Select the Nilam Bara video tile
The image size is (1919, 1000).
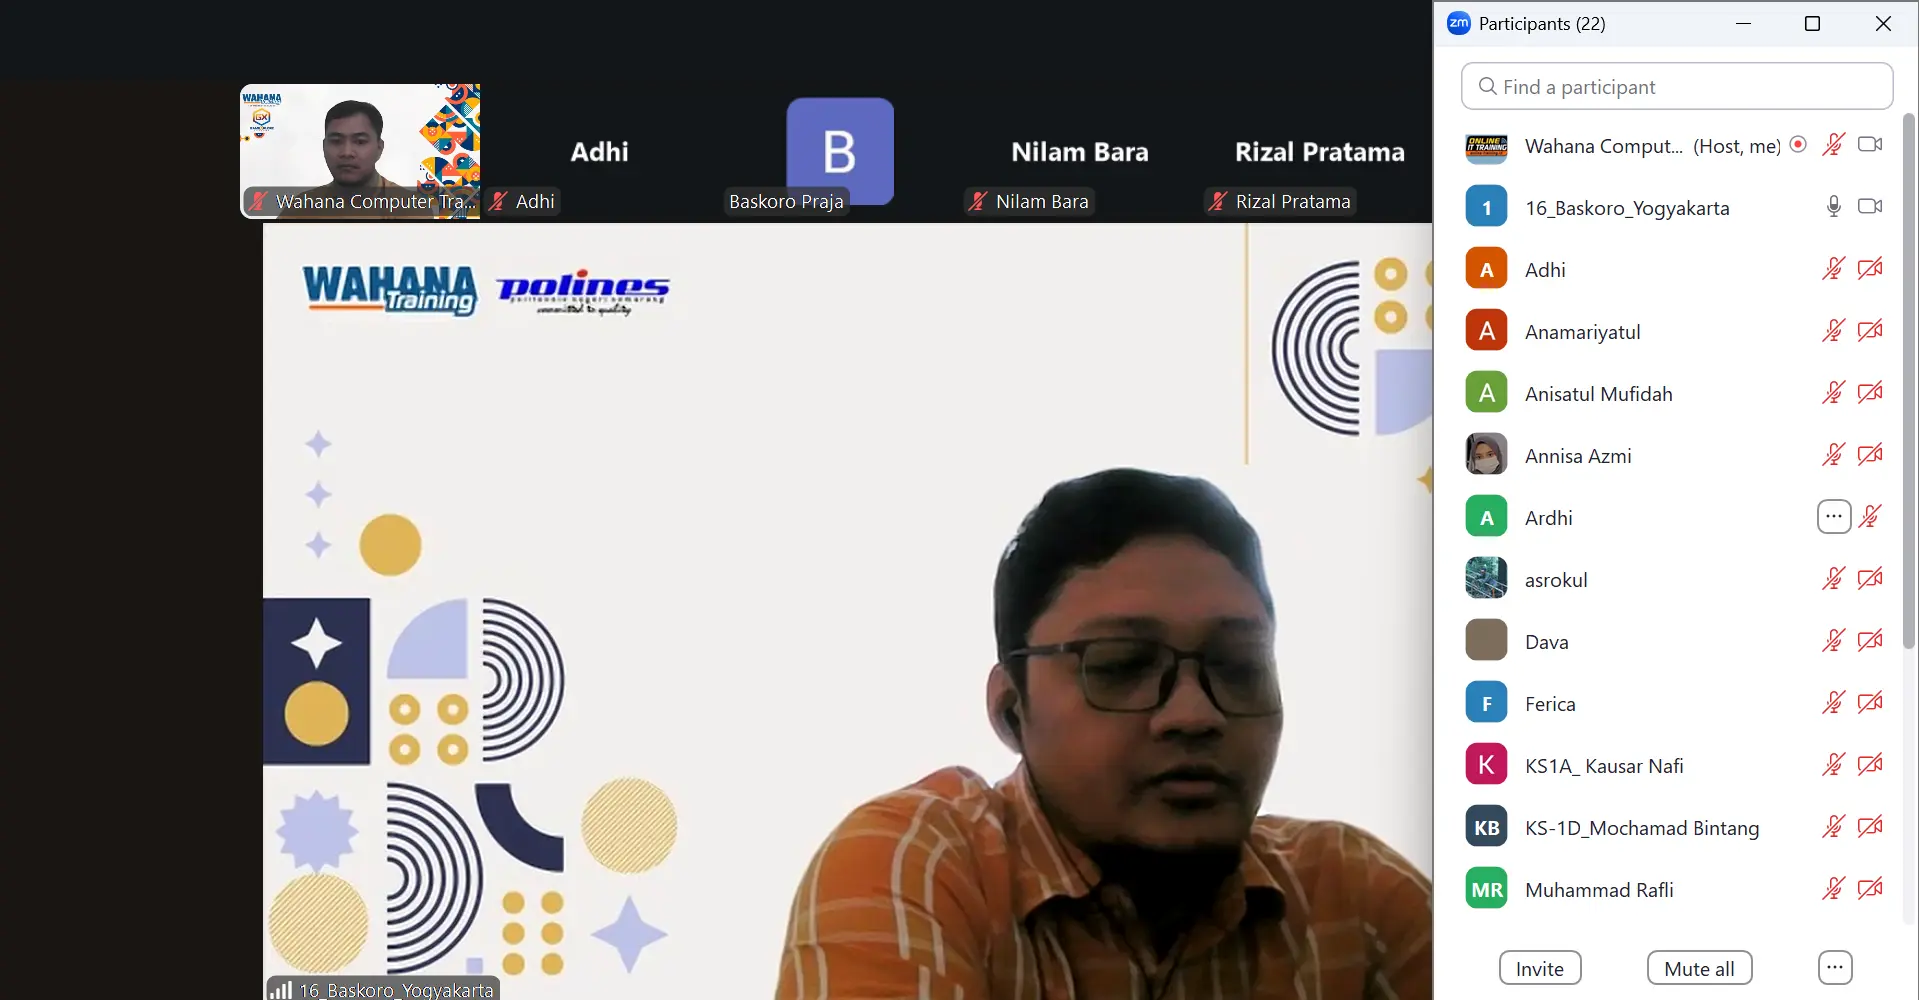pos(1080,151)
